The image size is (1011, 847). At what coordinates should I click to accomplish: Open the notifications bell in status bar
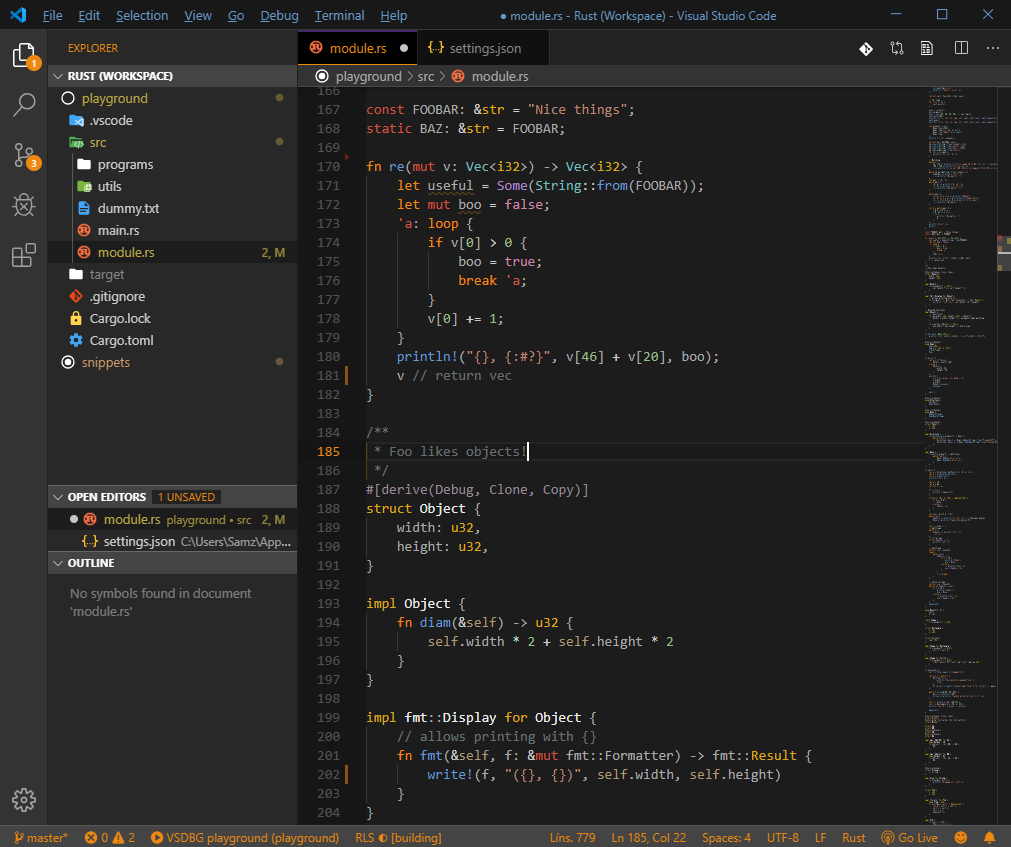990,837
